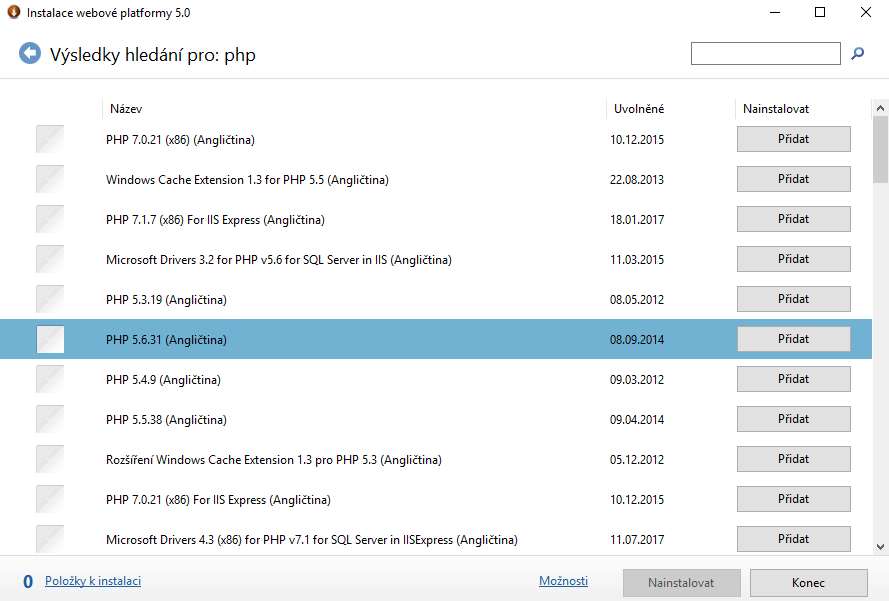Add PHP 5.4.9 with Přidat
Screen dimensions: 889x601
click(794, 379)
